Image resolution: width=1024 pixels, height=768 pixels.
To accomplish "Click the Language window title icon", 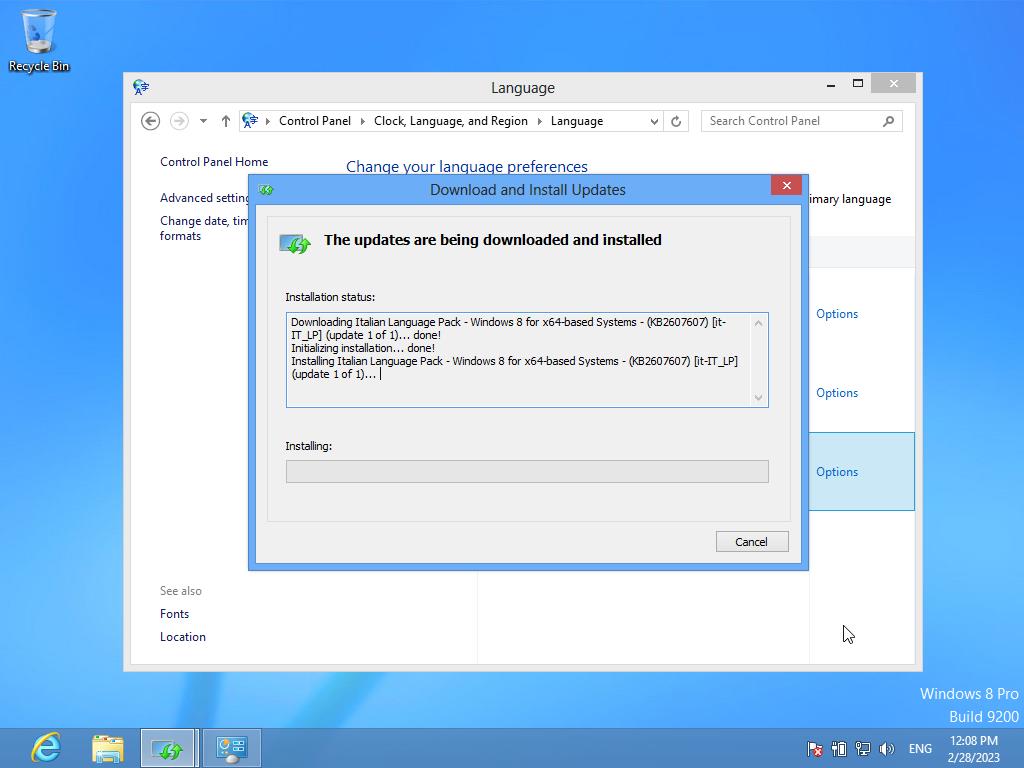I will pos(141,87).
